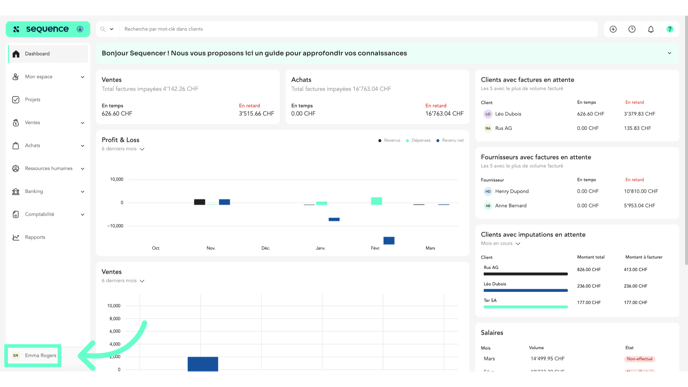Toggle Dépenses legend in Profit & Loss

tap(418, 140)
